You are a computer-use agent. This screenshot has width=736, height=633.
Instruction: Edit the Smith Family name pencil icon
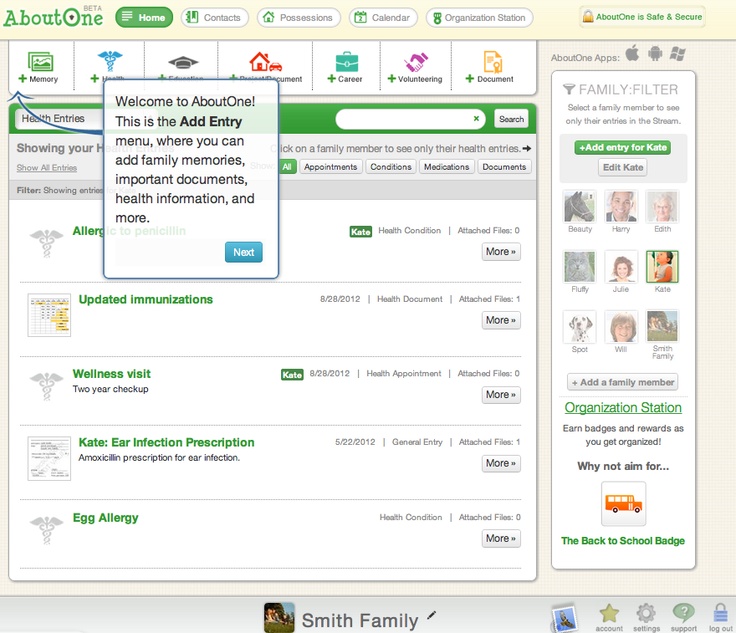pyautogui.click(x=431, y=615)
